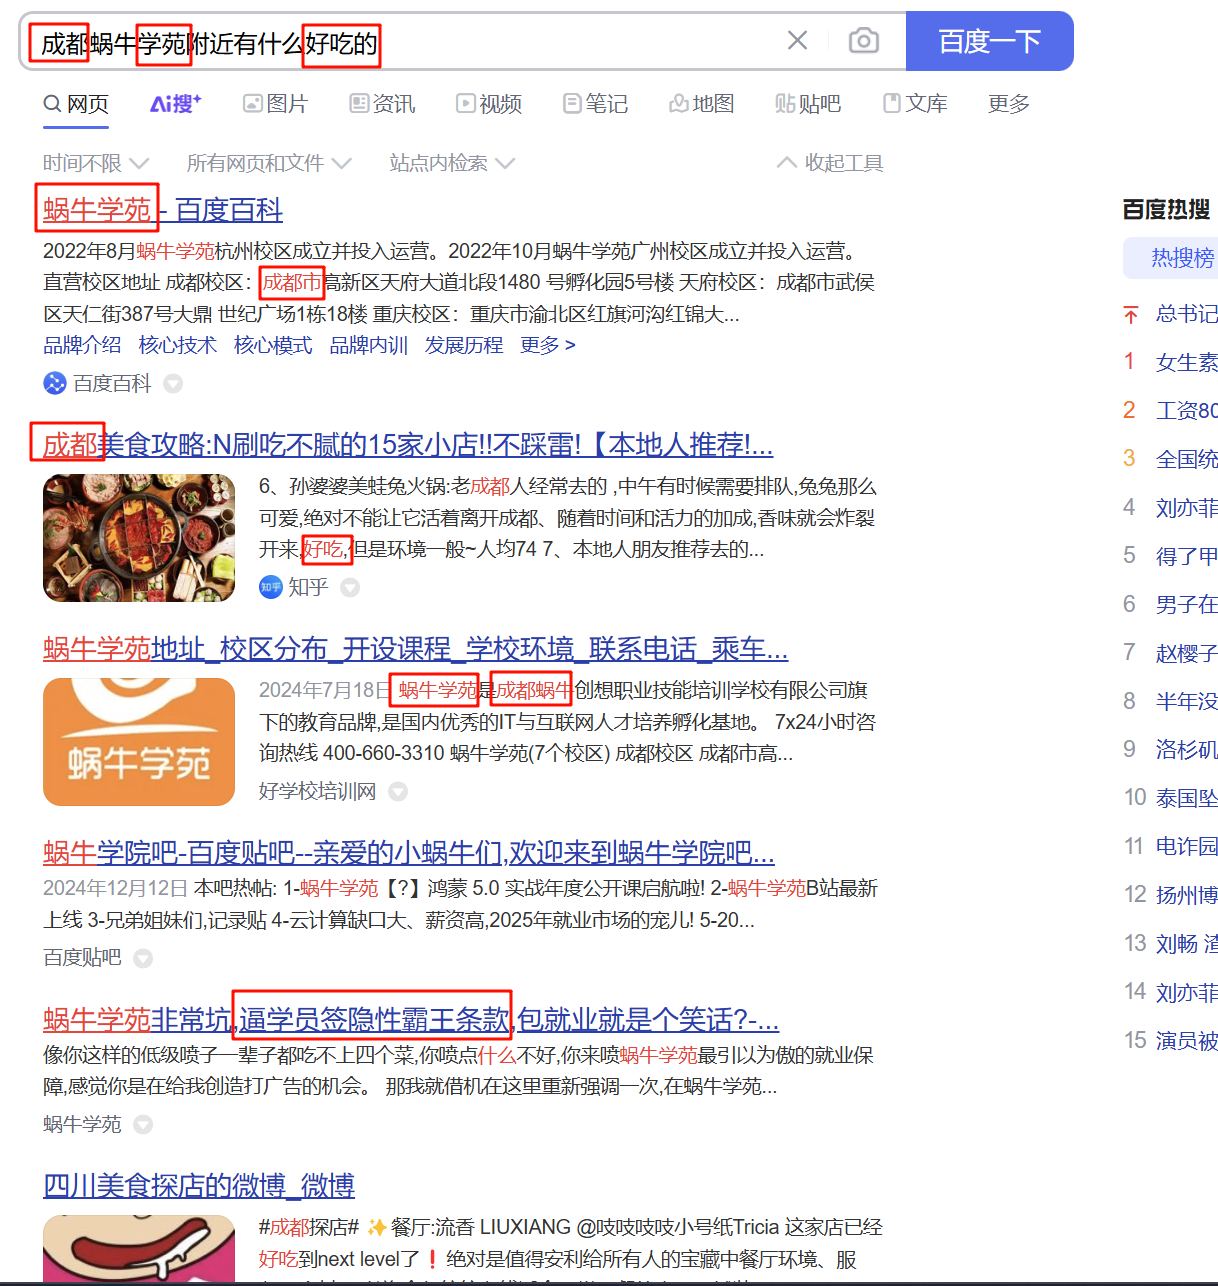
Task: Open the 所有网页和文件 filter dropdown
Action: (x=269, y=163)
